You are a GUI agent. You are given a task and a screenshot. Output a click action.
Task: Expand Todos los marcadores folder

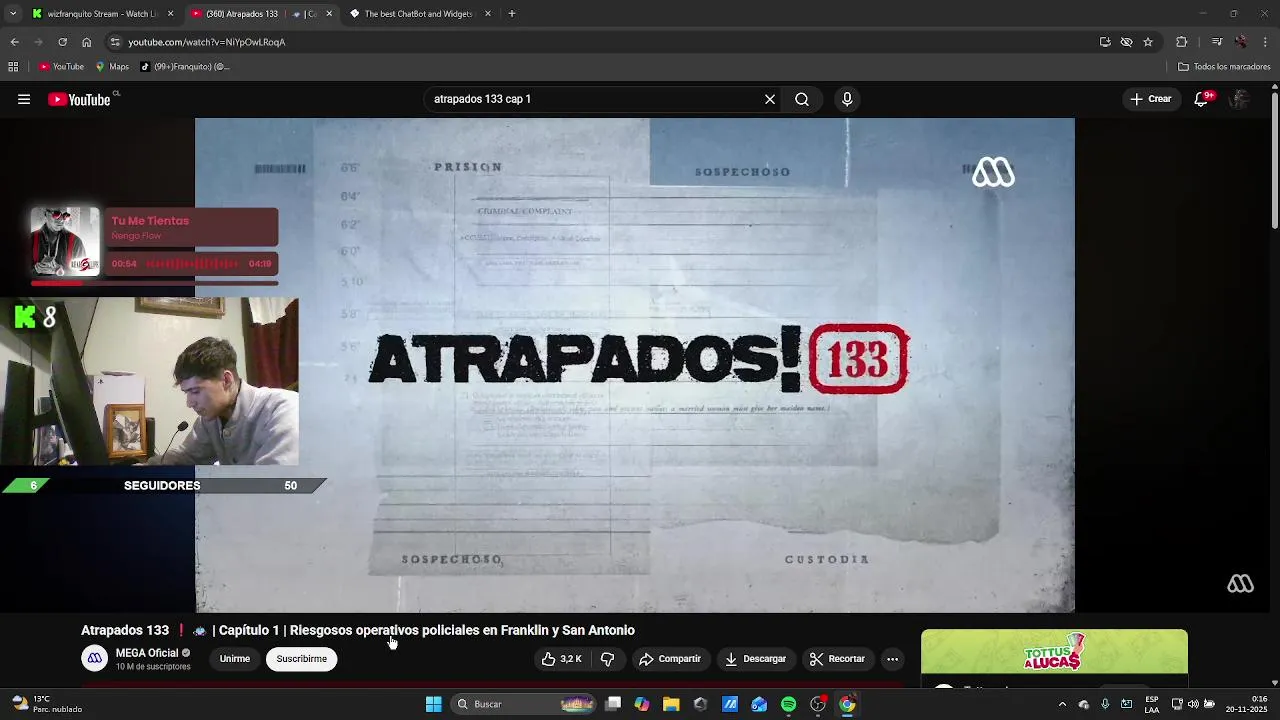[x=1224, y=67]
